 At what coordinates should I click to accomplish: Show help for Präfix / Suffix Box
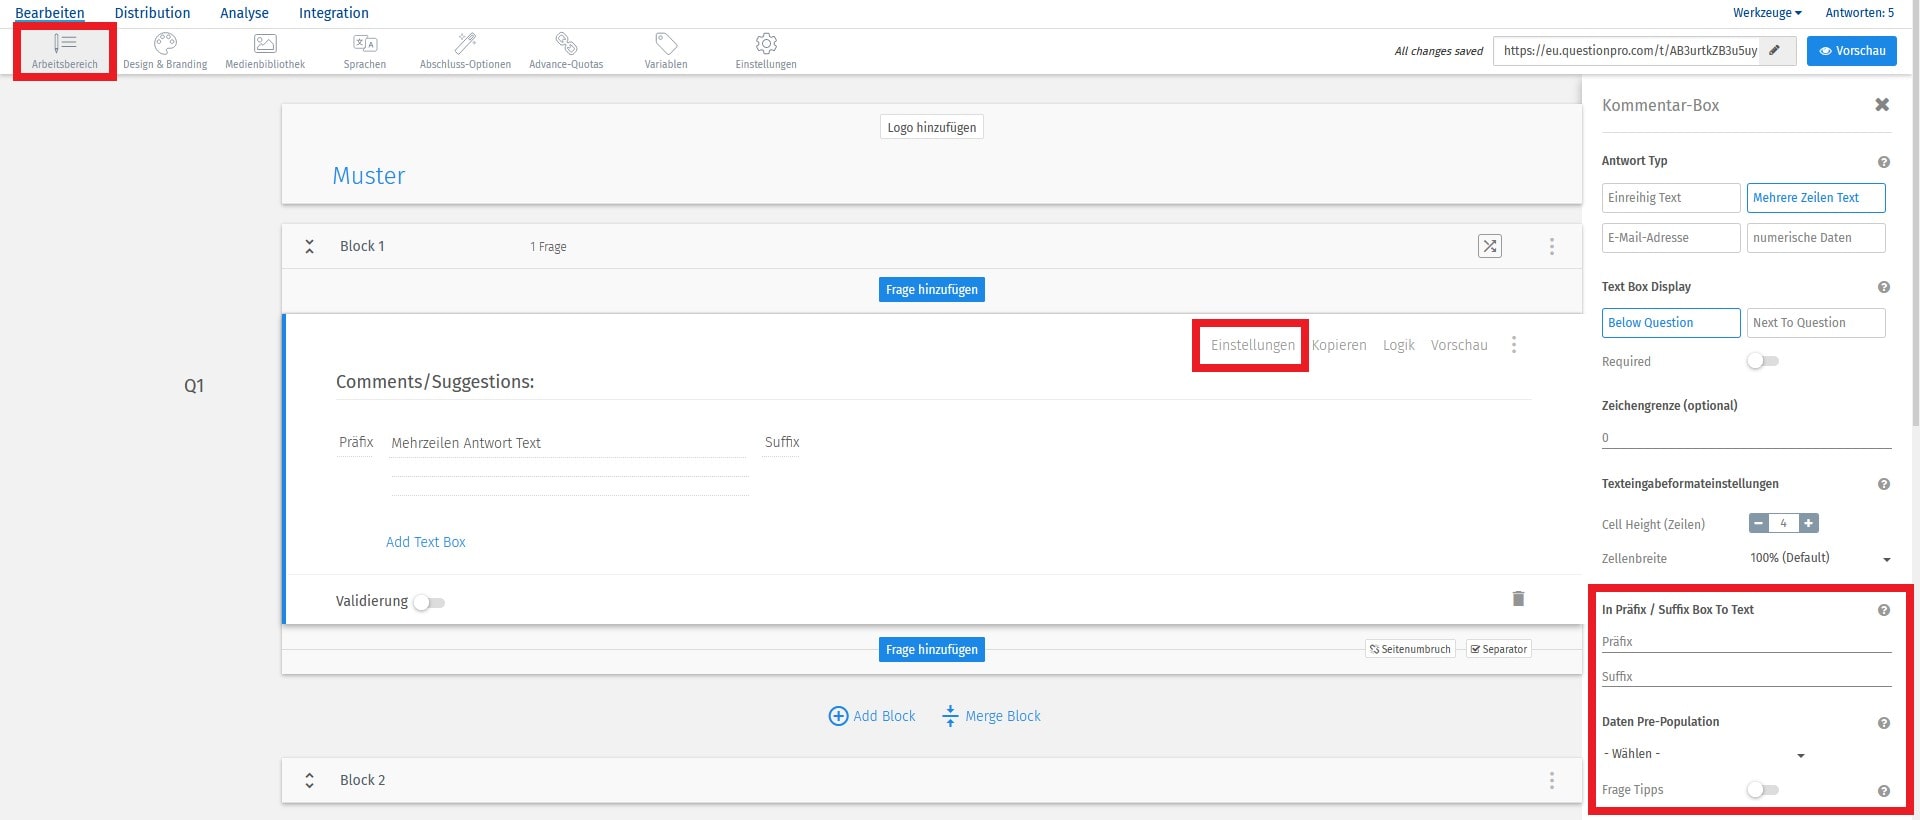click(1884, 610)
